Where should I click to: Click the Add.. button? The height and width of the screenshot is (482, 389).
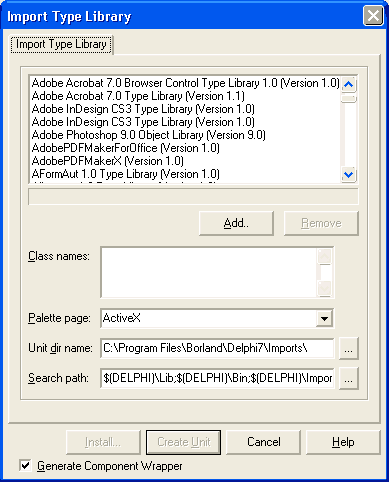pyautogui.click(x=236, y=223)
